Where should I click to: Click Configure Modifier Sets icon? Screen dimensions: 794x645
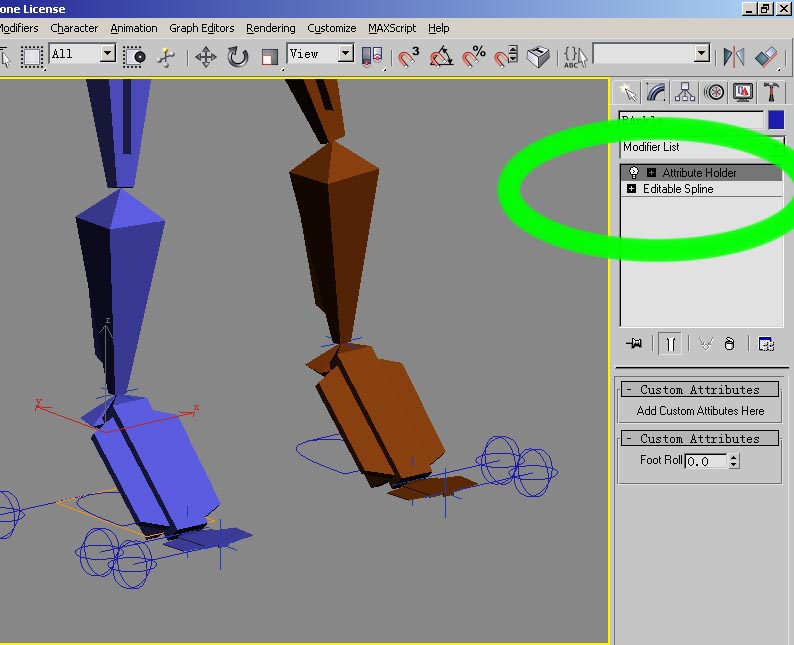point(766,343)
